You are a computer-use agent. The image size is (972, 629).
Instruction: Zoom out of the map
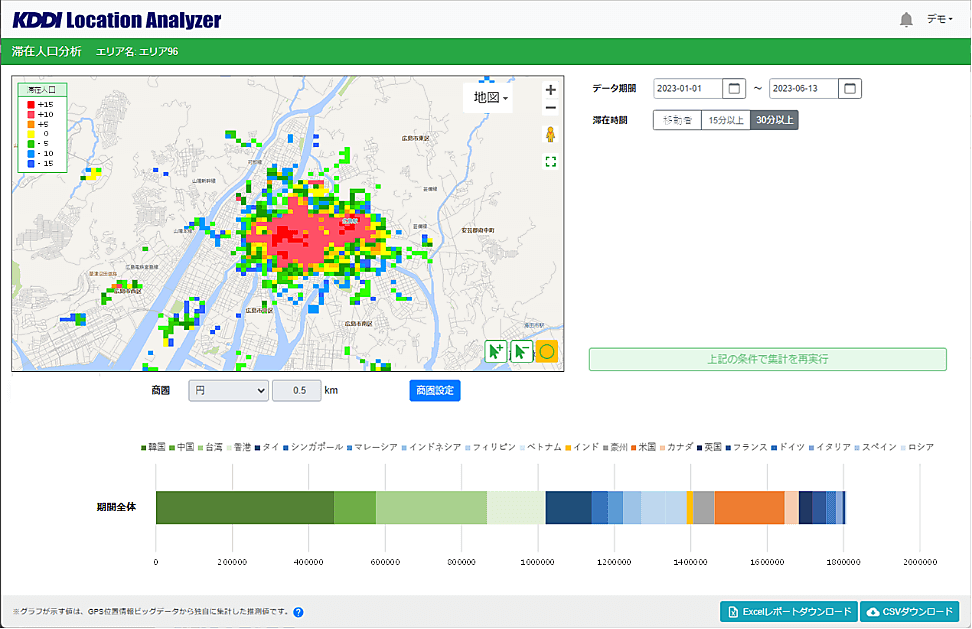click(551, 109)
